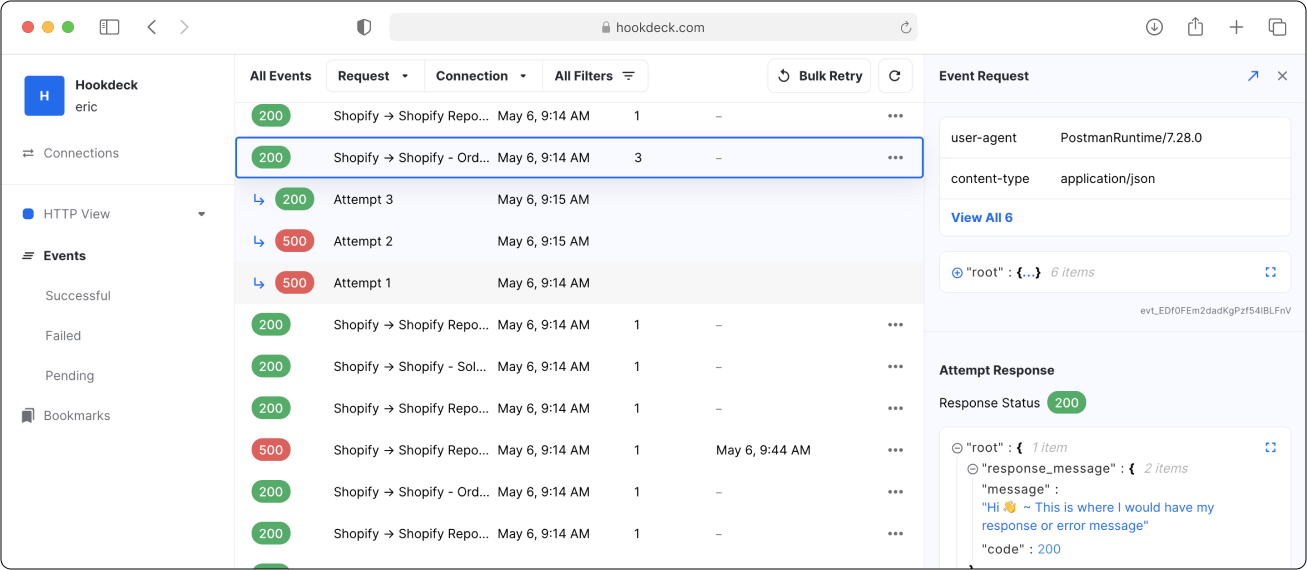Open Event Request in new view arrow
This screenshot has width=1307, height=570.
coord(1253,76)
